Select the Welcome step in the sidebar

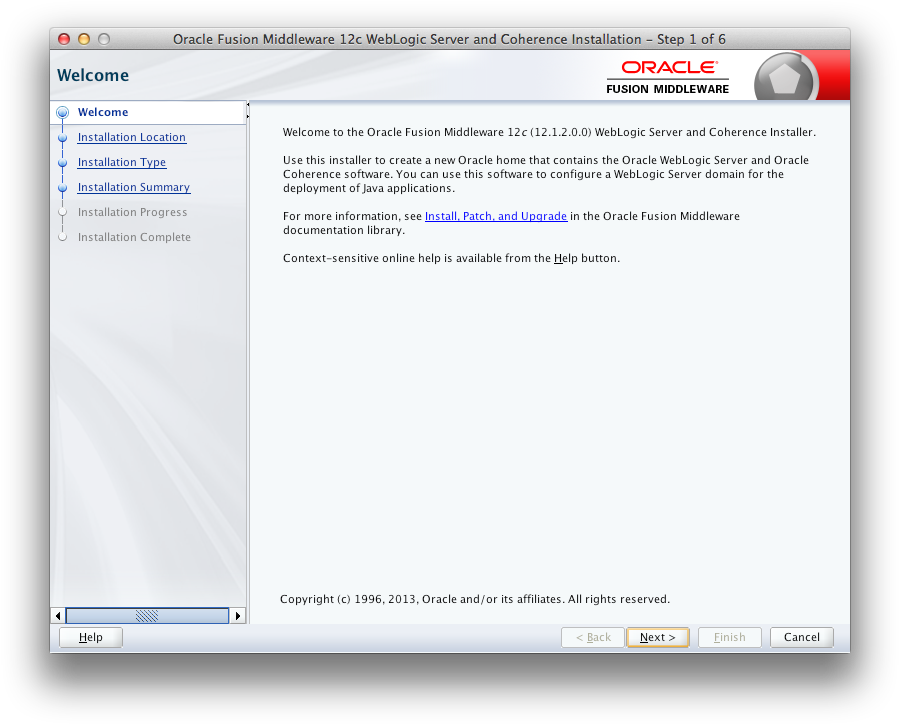(103, 112)
